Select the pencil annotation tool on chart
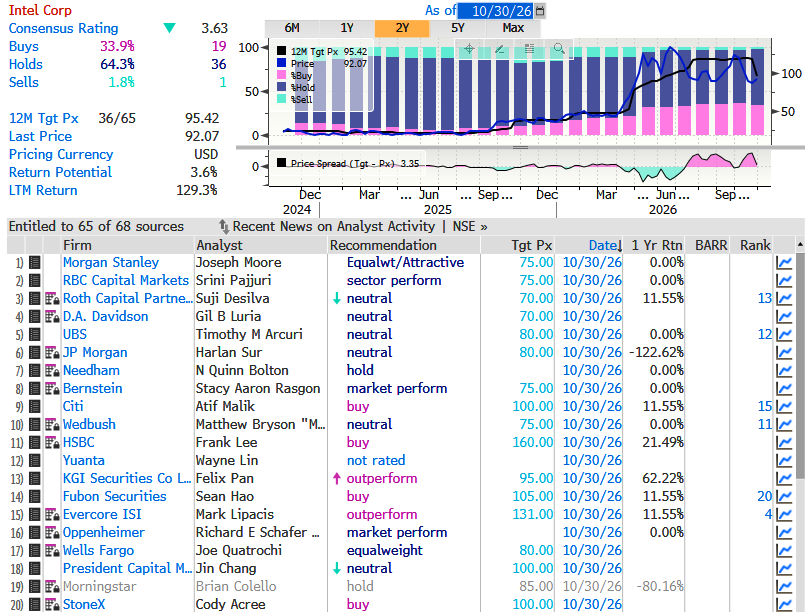 (499, 49)
